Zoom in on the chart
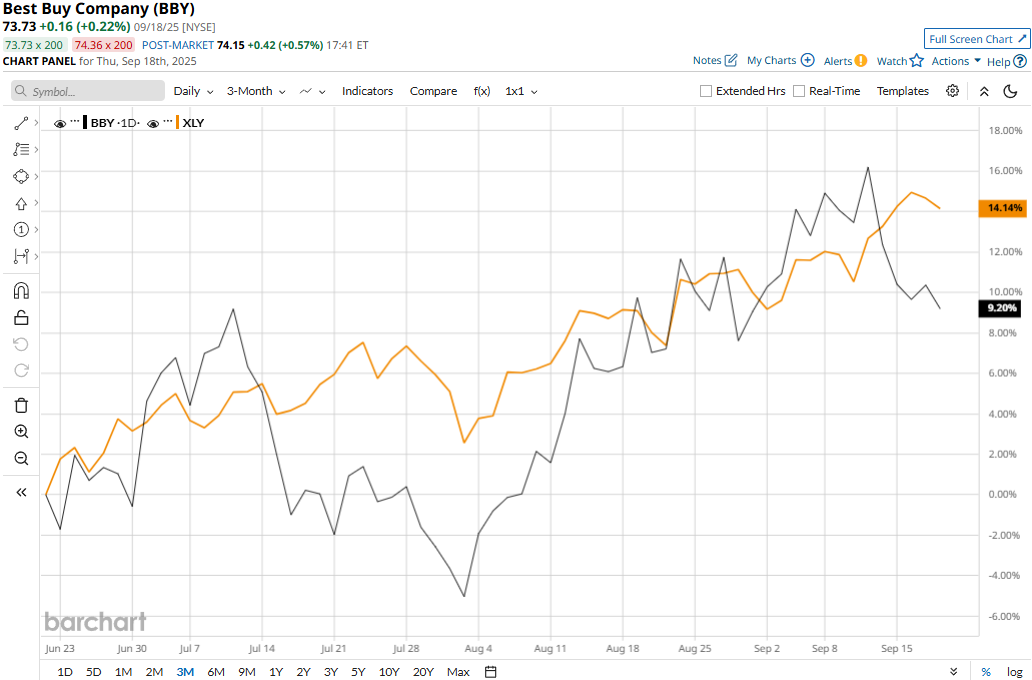The height and width of the screenshot is (680, 1032). (21, 432)
